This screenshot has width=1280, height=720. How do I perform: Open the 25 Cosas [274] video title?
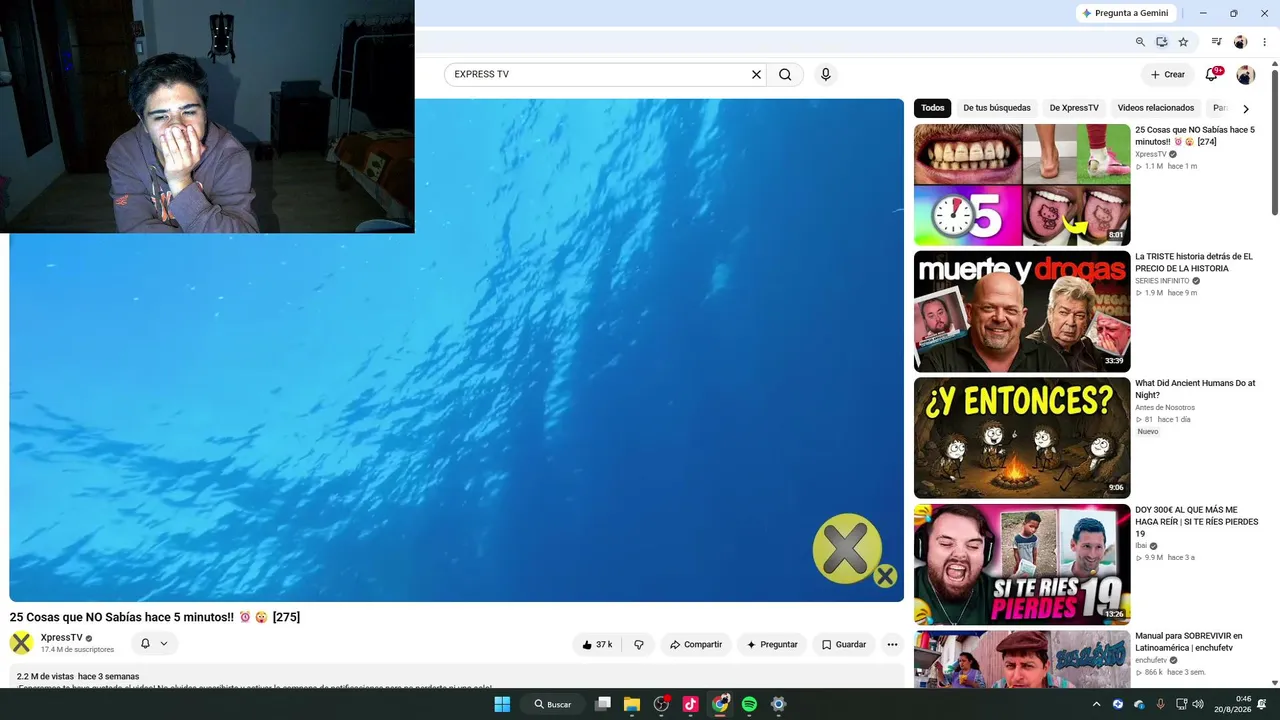point(1195,136)
